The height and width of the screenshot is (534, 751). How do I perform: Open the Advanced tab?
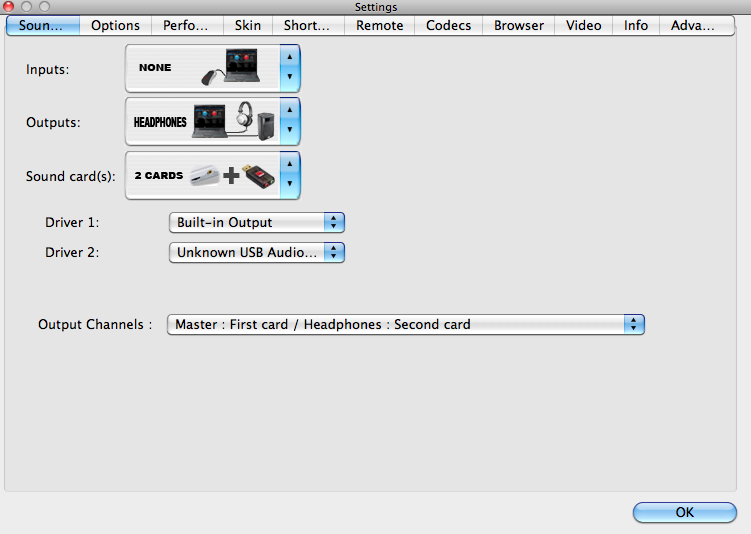[696, 25]
